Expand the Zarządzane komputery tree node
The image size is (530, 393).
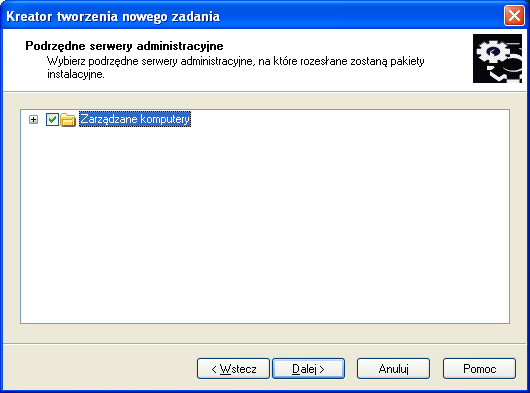(x=33, y=120)
